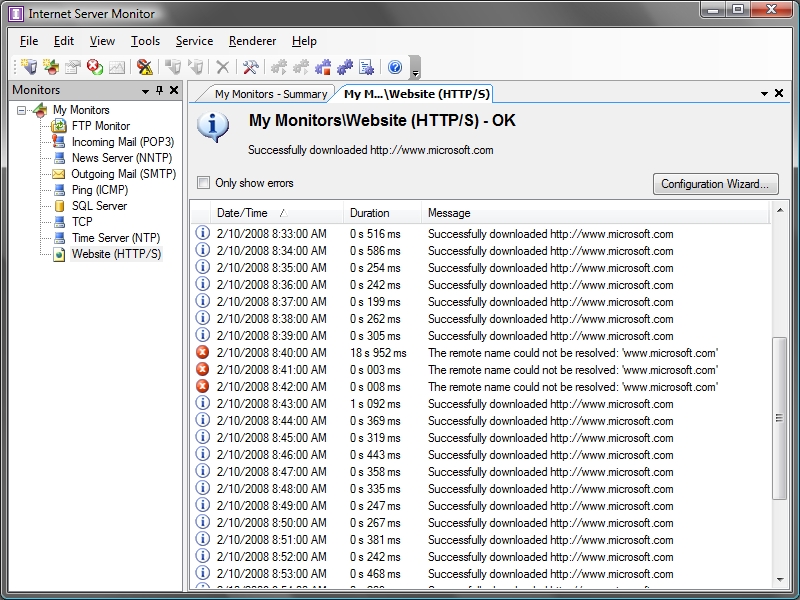Viewport: 800px width, 600px height.
Task: Open the Monitors panel dropdown arrow
Action: (x=145, y=91)
